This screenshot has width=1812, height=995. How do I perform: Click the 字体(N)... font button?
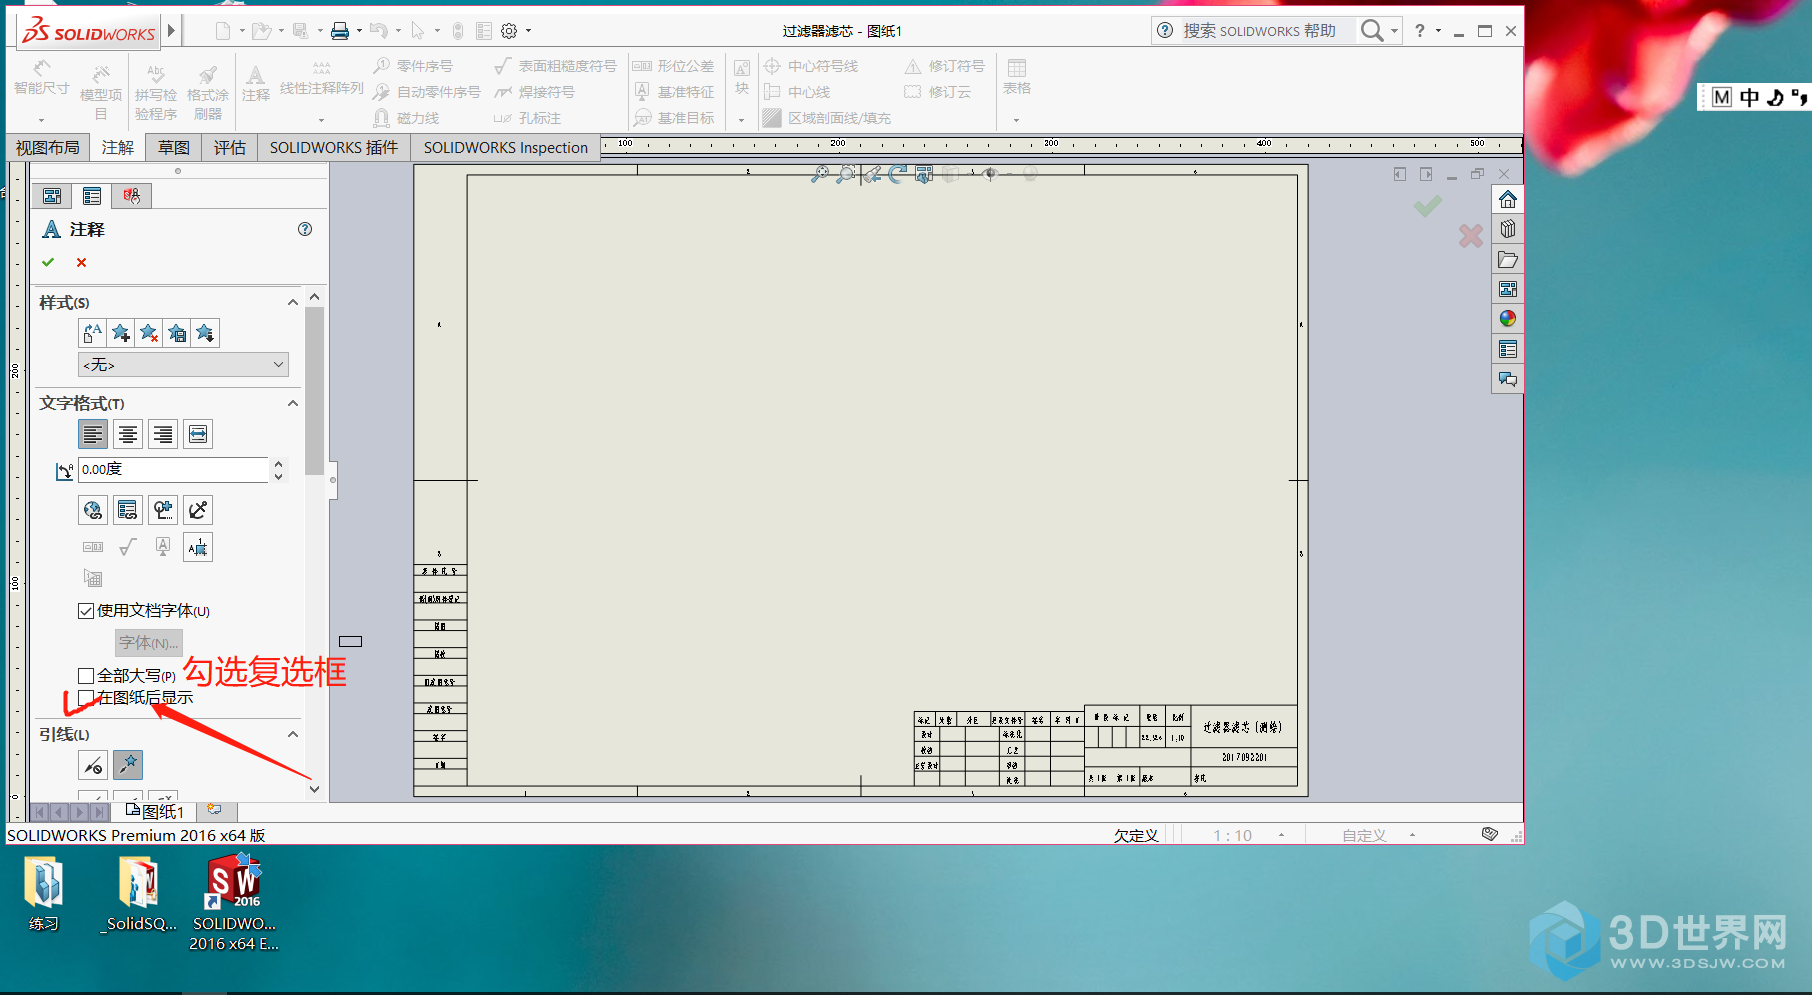point(149,642)
